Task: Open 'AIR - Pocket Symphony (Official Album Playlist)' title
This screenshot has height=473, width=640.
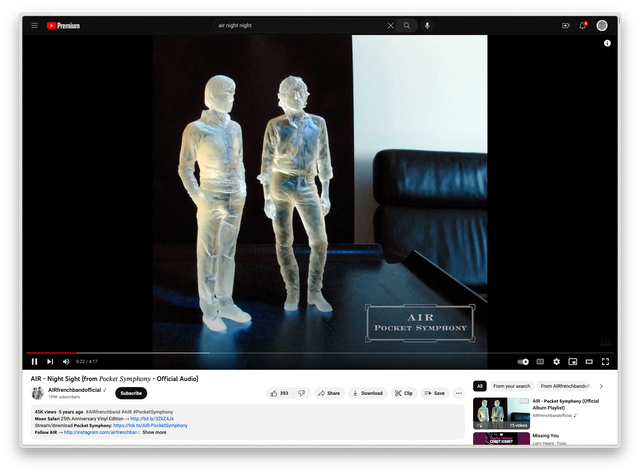Action: pos(566,404)
